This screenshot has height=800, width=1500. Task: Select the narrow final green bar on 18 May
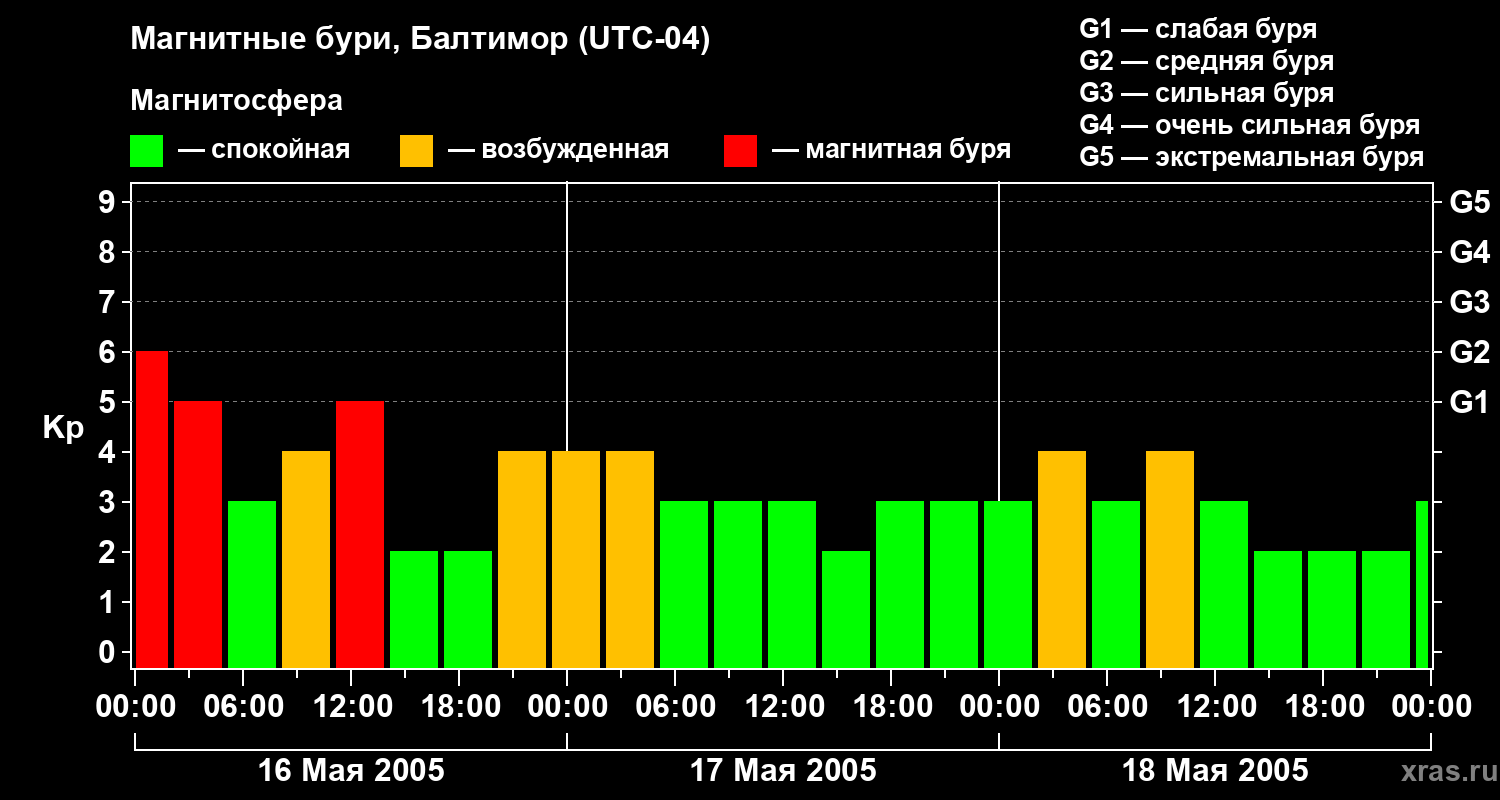[x=1422, y=584]
